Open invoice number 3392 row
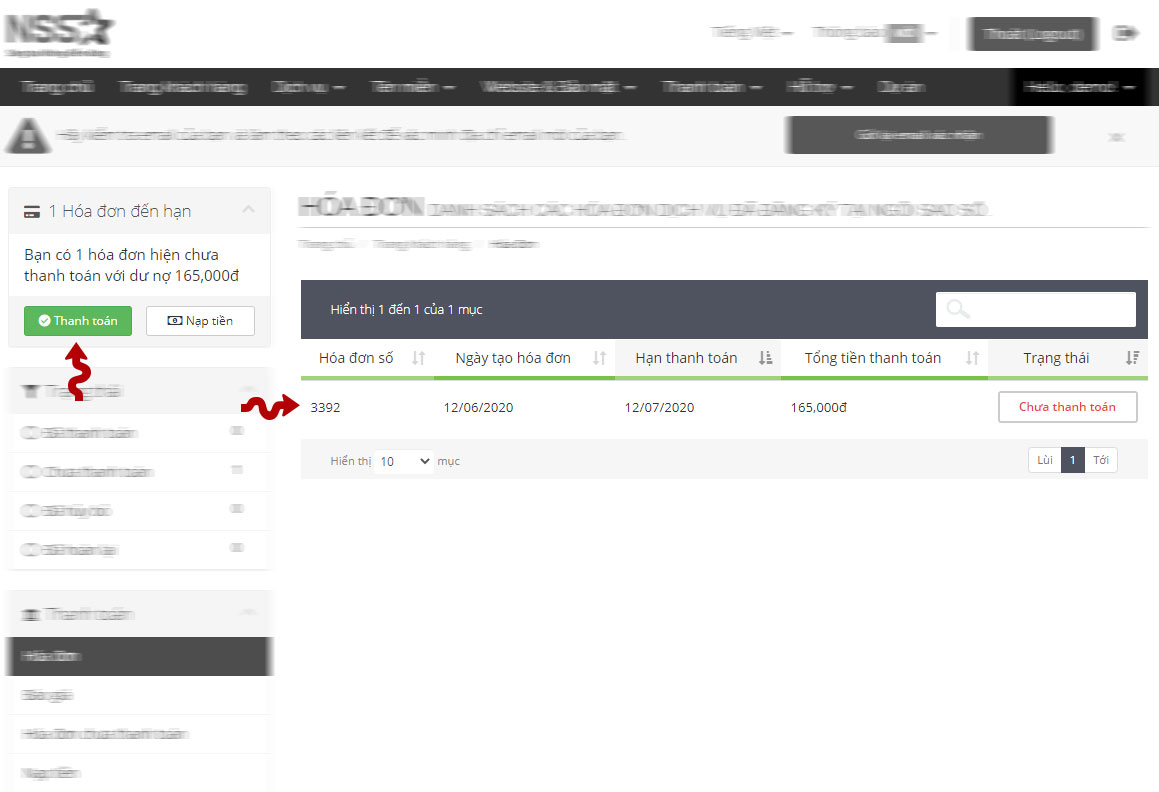This screenshot has width=1159, height=792. [325, 407]
